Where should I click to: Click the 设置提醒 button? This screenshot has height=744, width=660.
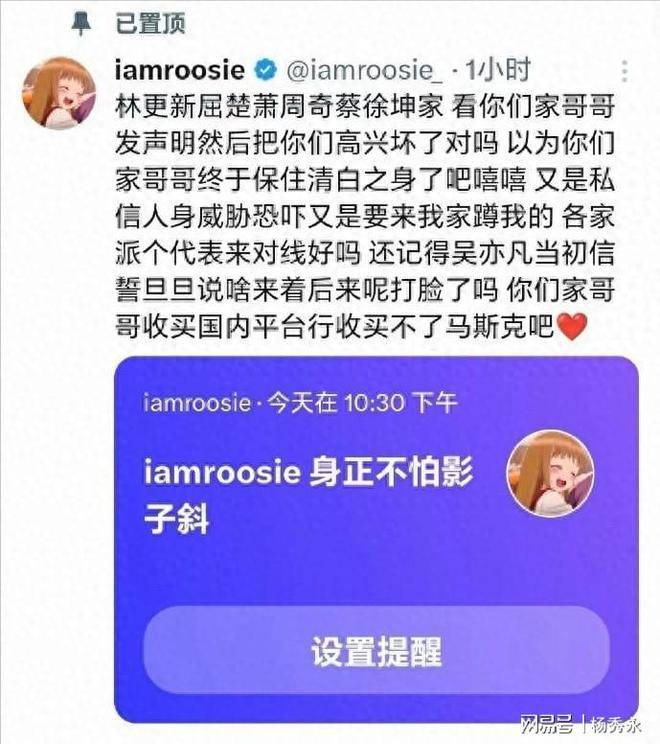coord(376,651)
